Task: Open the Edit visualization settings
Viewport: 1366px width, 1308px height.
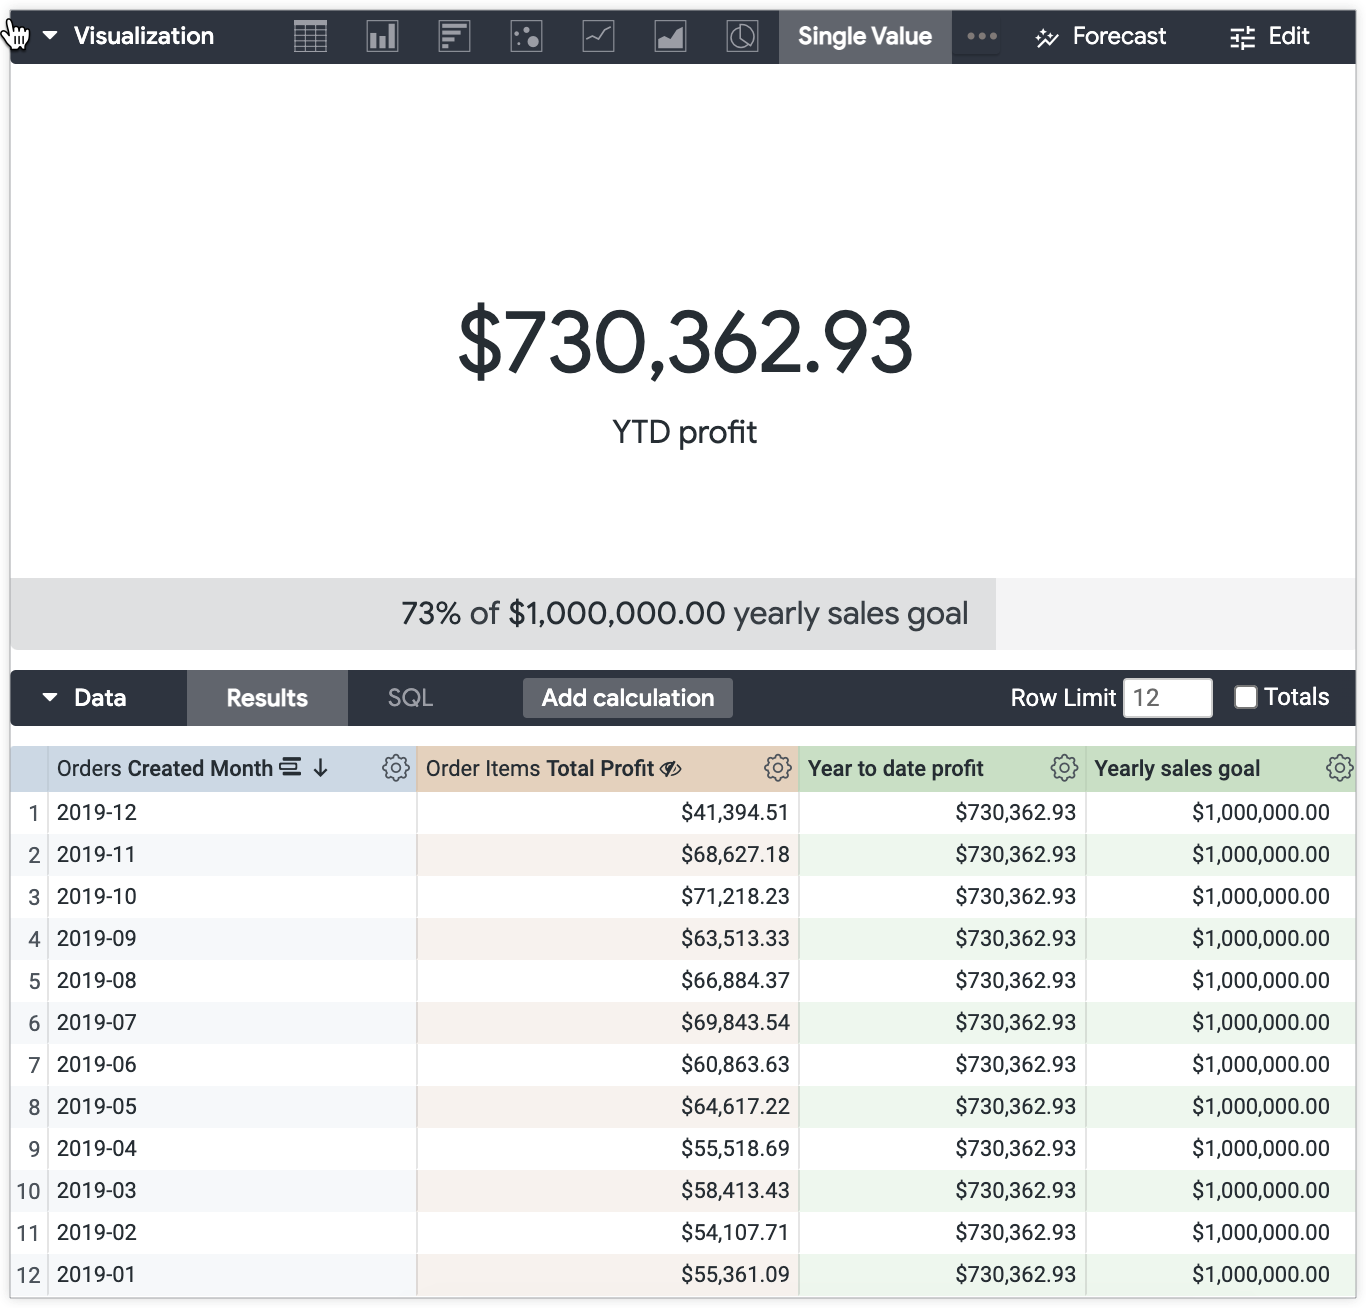Action: pos(1269,36)
